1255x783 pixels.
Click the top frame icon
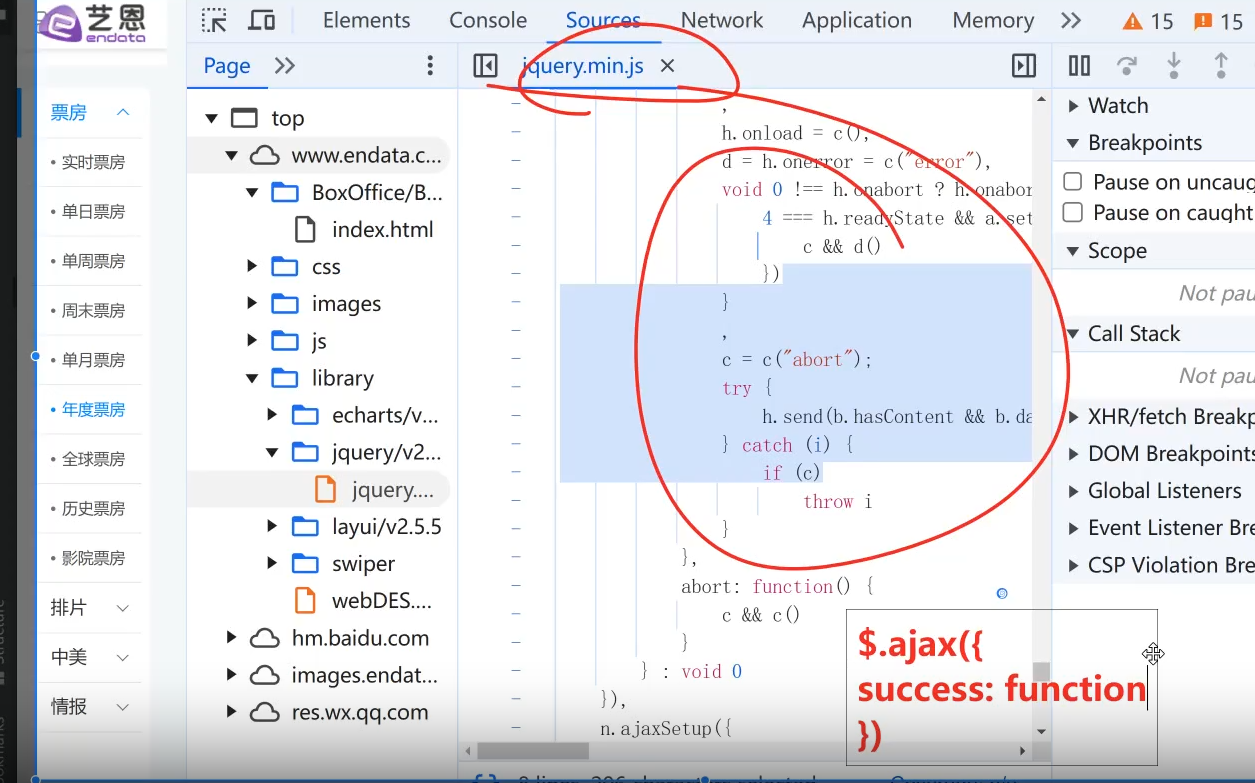[244, 118]
